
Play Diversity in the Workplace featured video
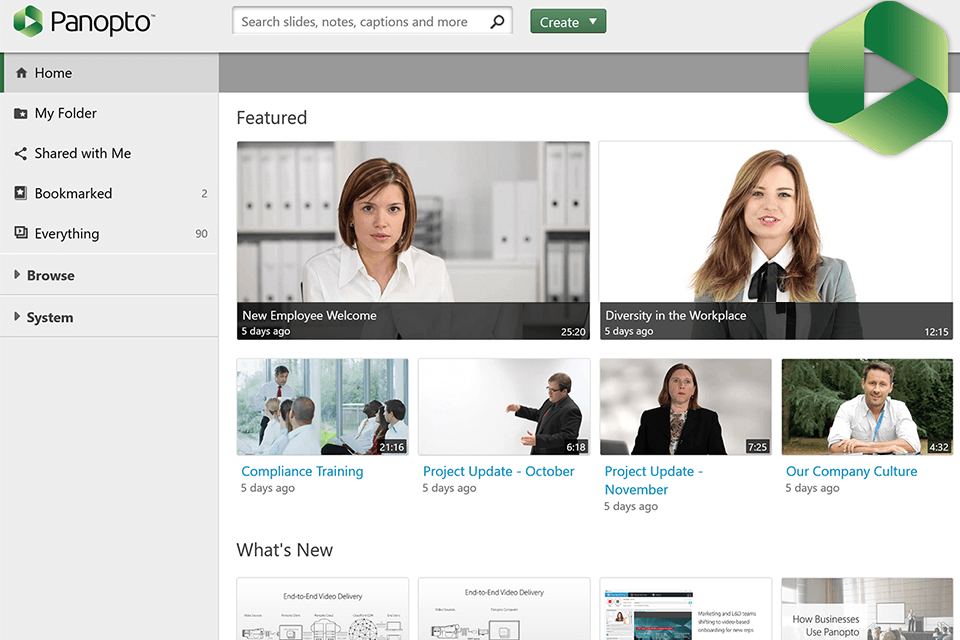click(776, 240)
